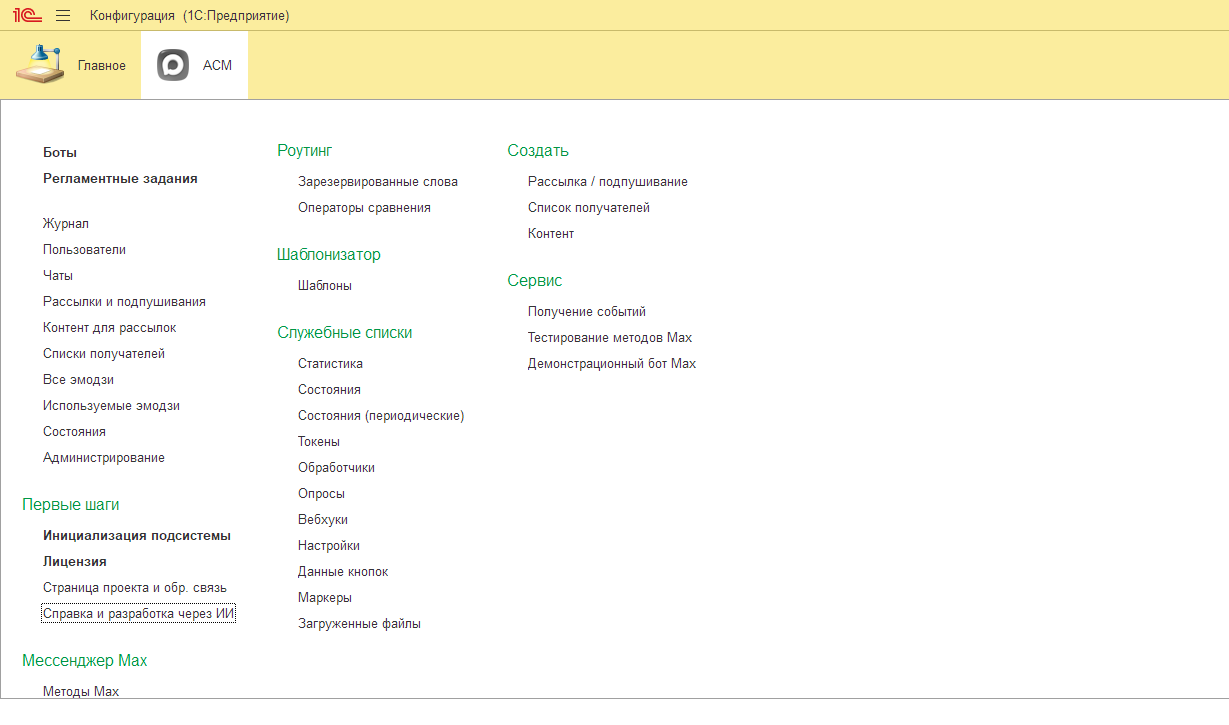Open Регламентные задания
The height and width of the screenshot is (725, 1229).
(120, 179)
